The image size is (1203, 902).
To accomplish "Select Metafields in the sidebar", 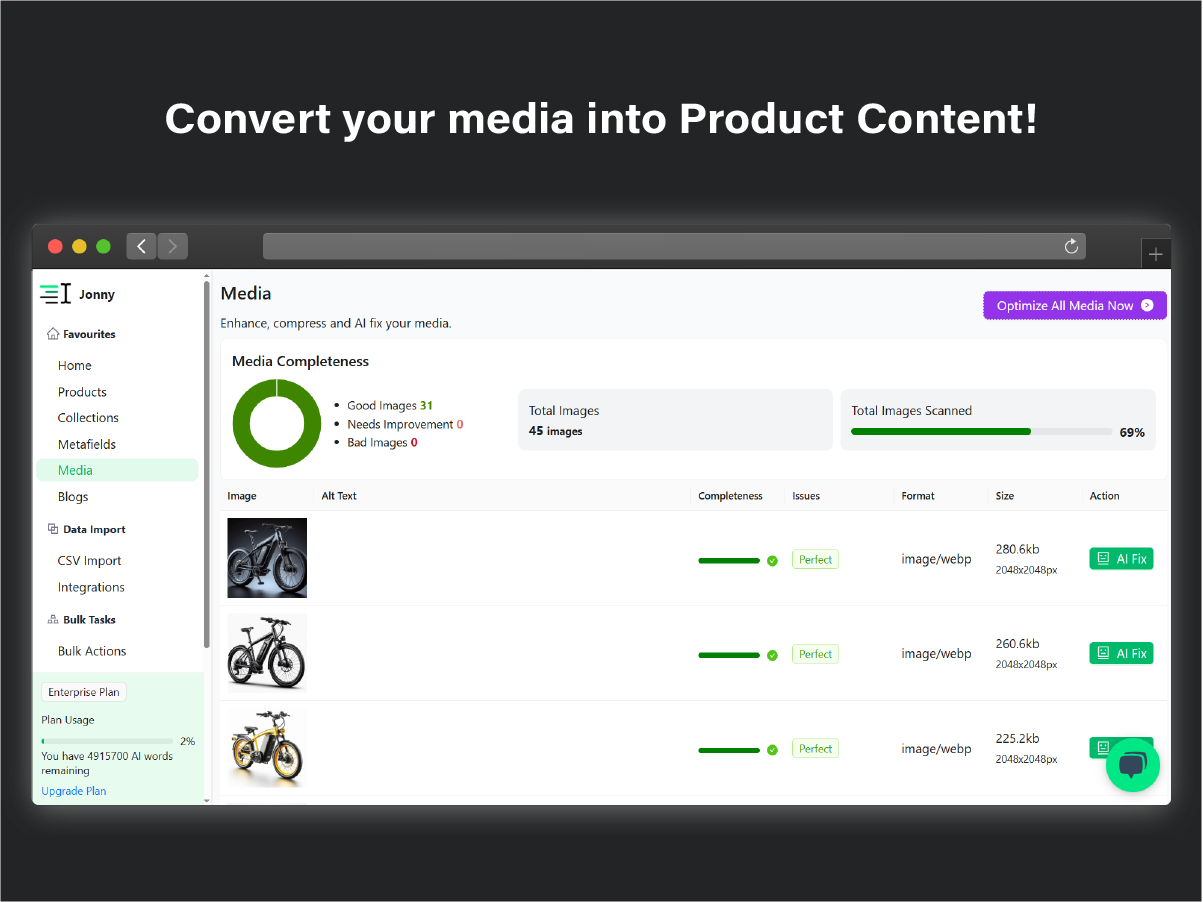I will [87, 444].
